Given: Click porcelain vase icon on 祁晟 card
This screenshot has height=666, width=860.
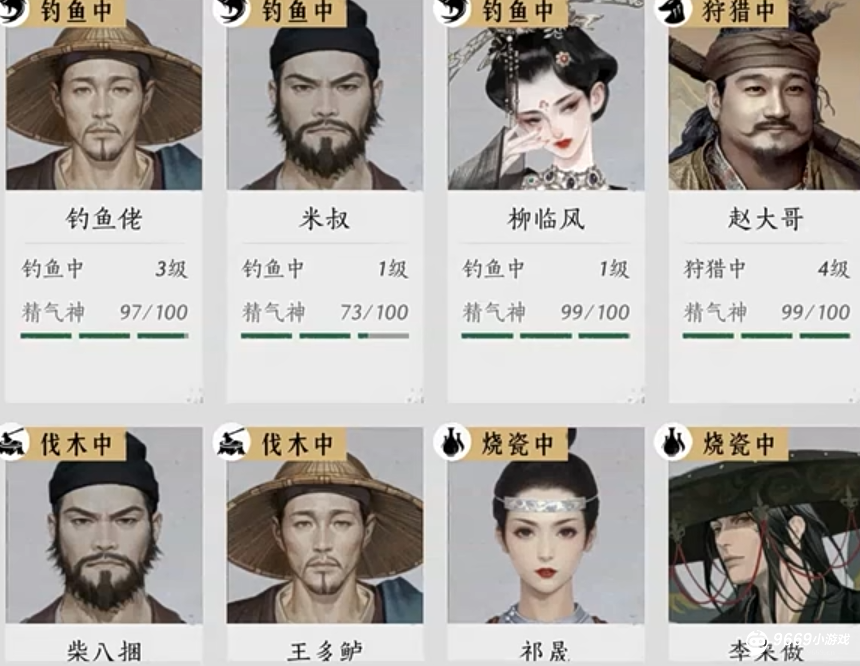Looking at the screenshot, I should pos(452,442).
